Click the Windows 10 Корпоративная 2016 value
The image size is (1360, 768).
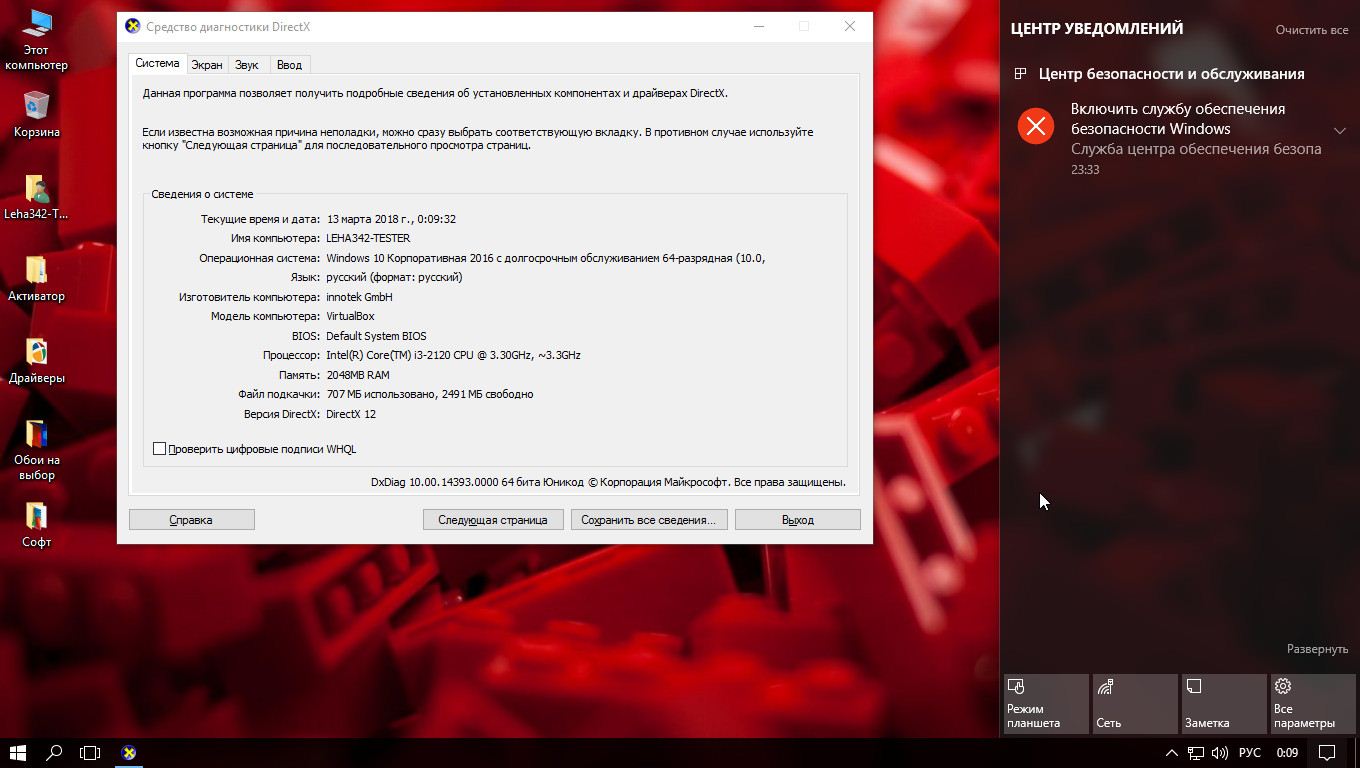tap(546, 258)
